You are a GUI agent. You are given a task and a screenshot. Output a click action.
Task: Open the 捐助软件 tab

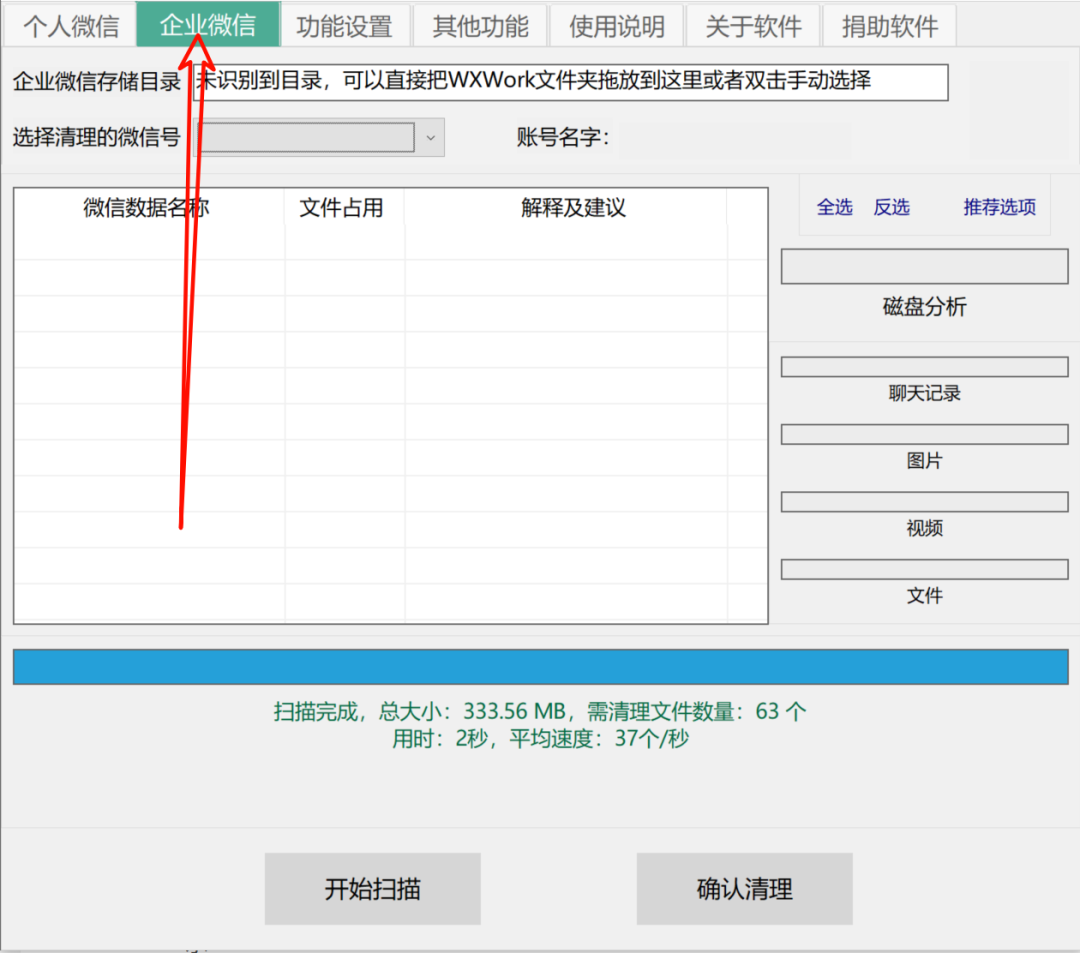[888, 25]
